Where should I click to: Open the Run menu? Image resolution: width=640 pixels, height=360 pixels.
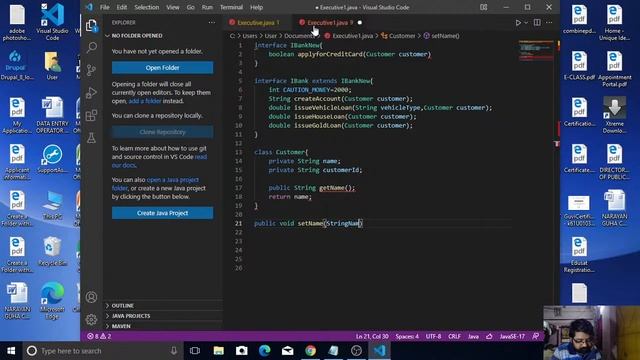coord(207,7)
